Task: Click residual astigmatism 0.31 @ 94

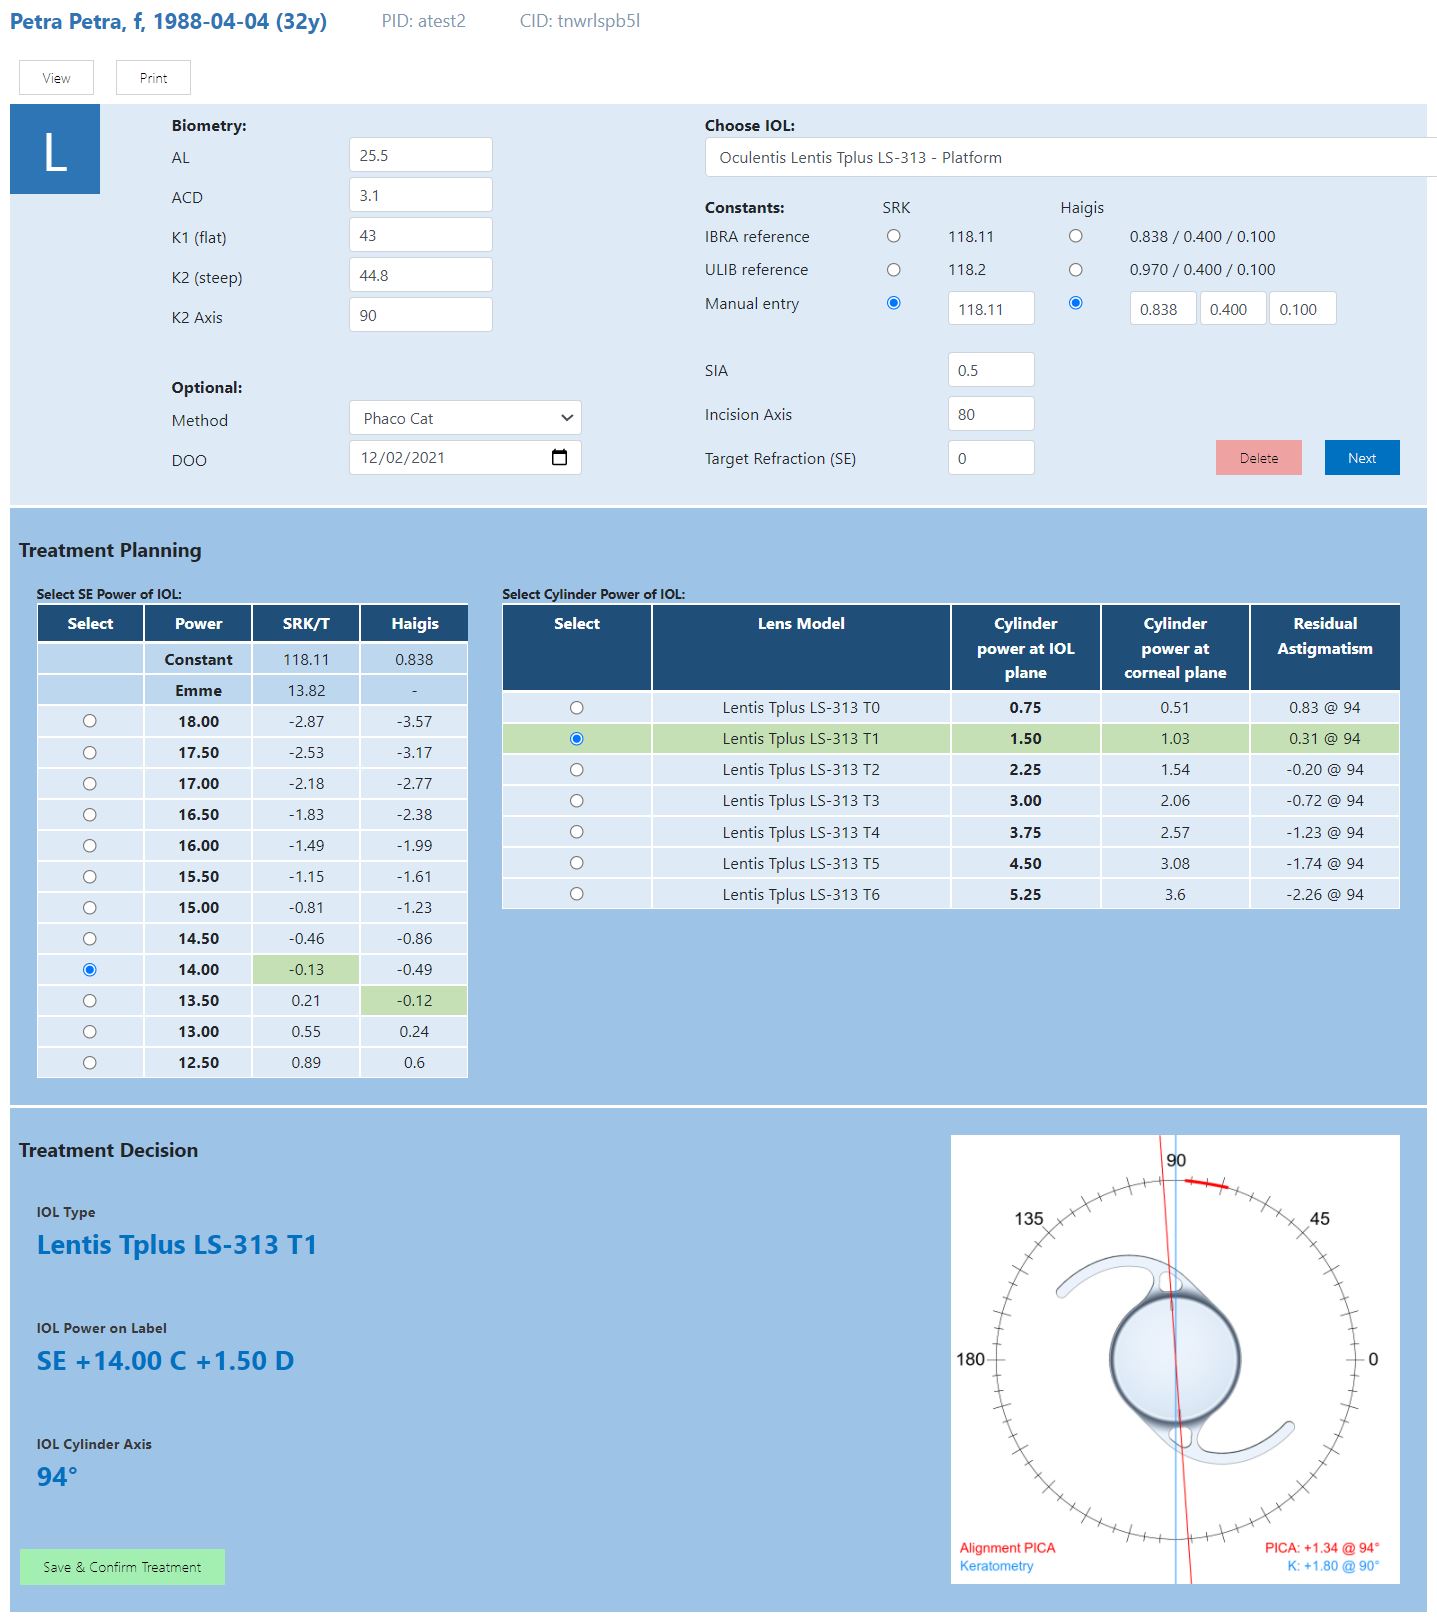Action: (1325, 738)
